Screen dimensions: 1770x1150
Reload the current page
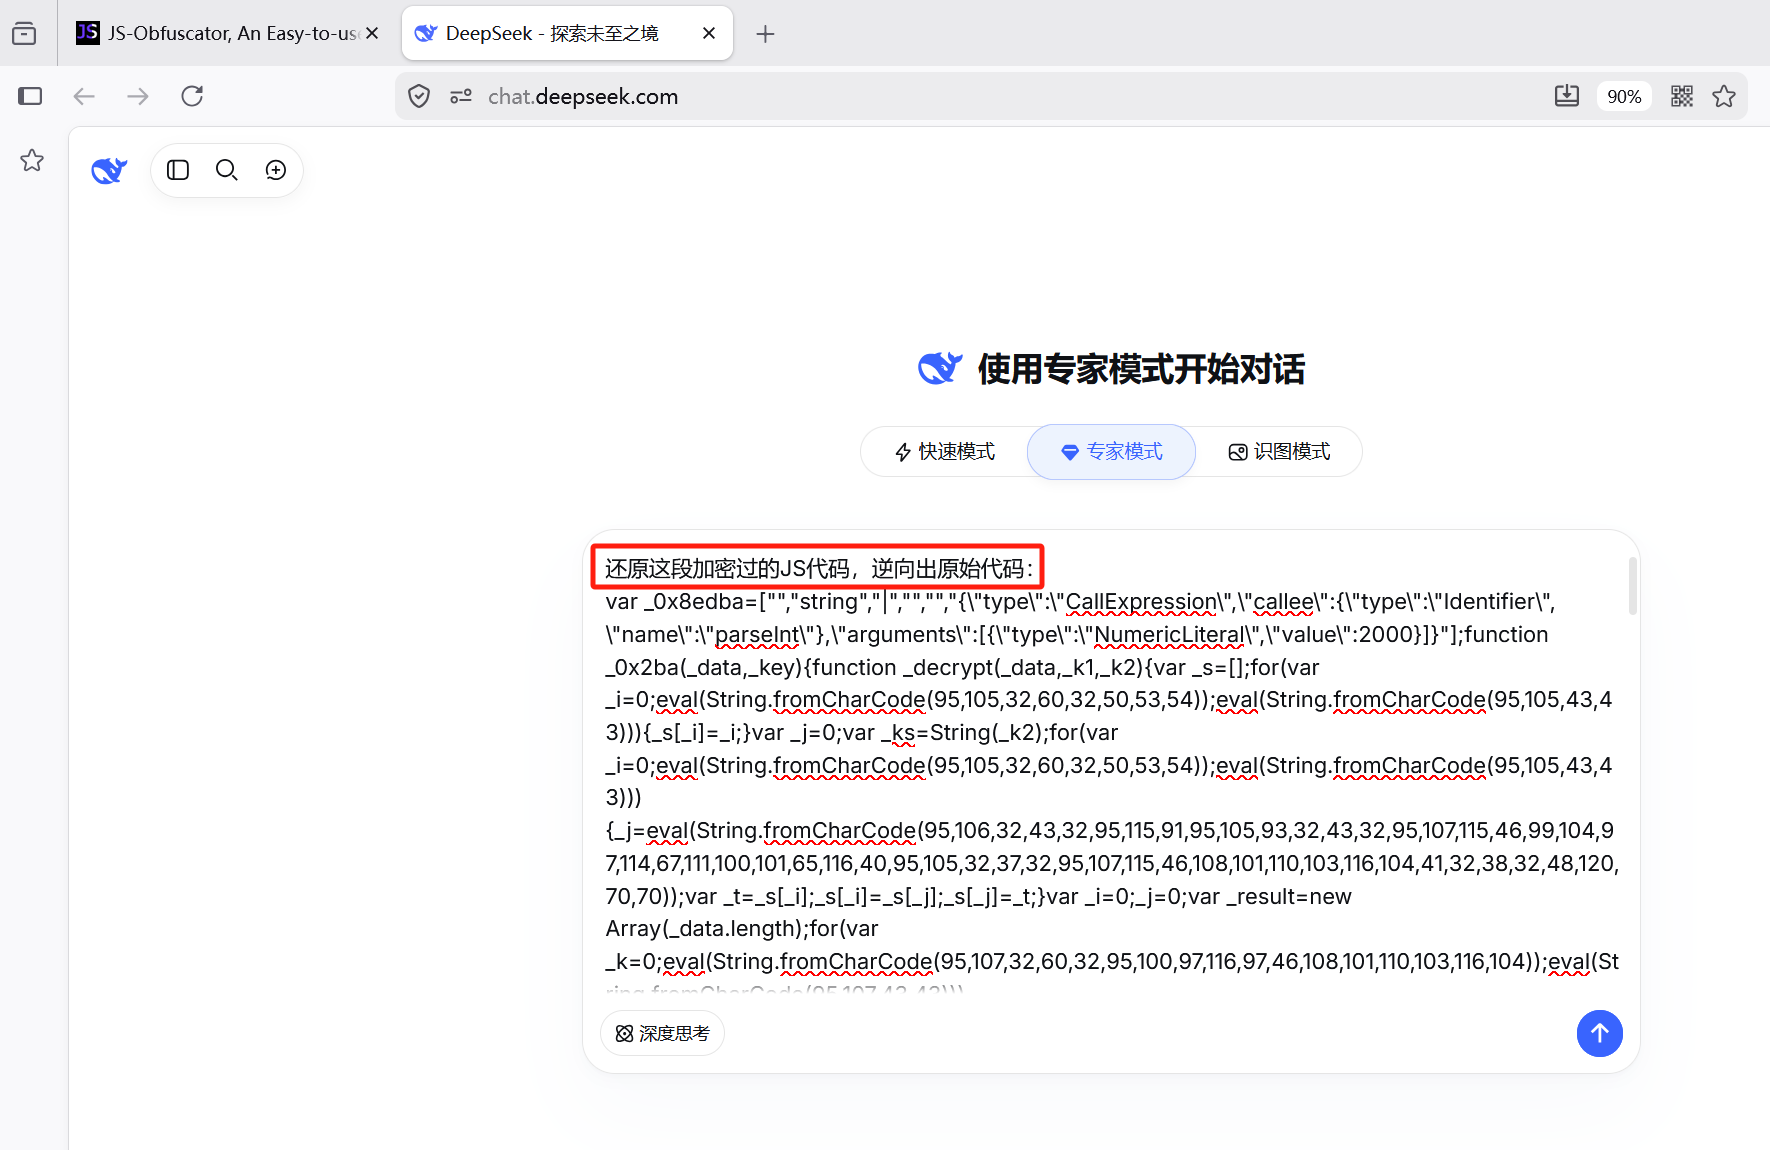coord(192,96)
